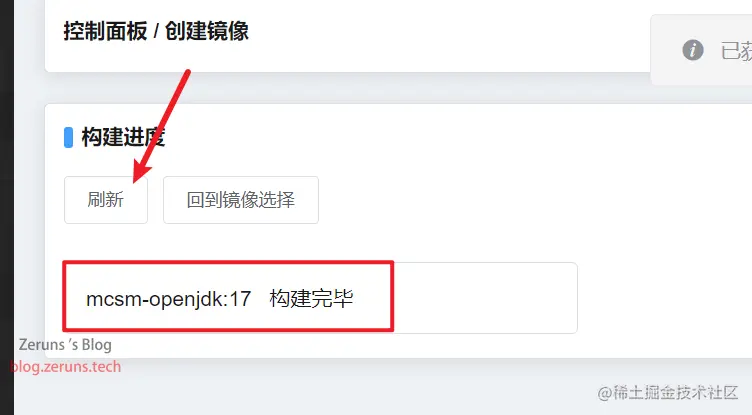This screenshot has height=415, width=752.
Task: Click the gray notification toast panel
Action: 701,50
